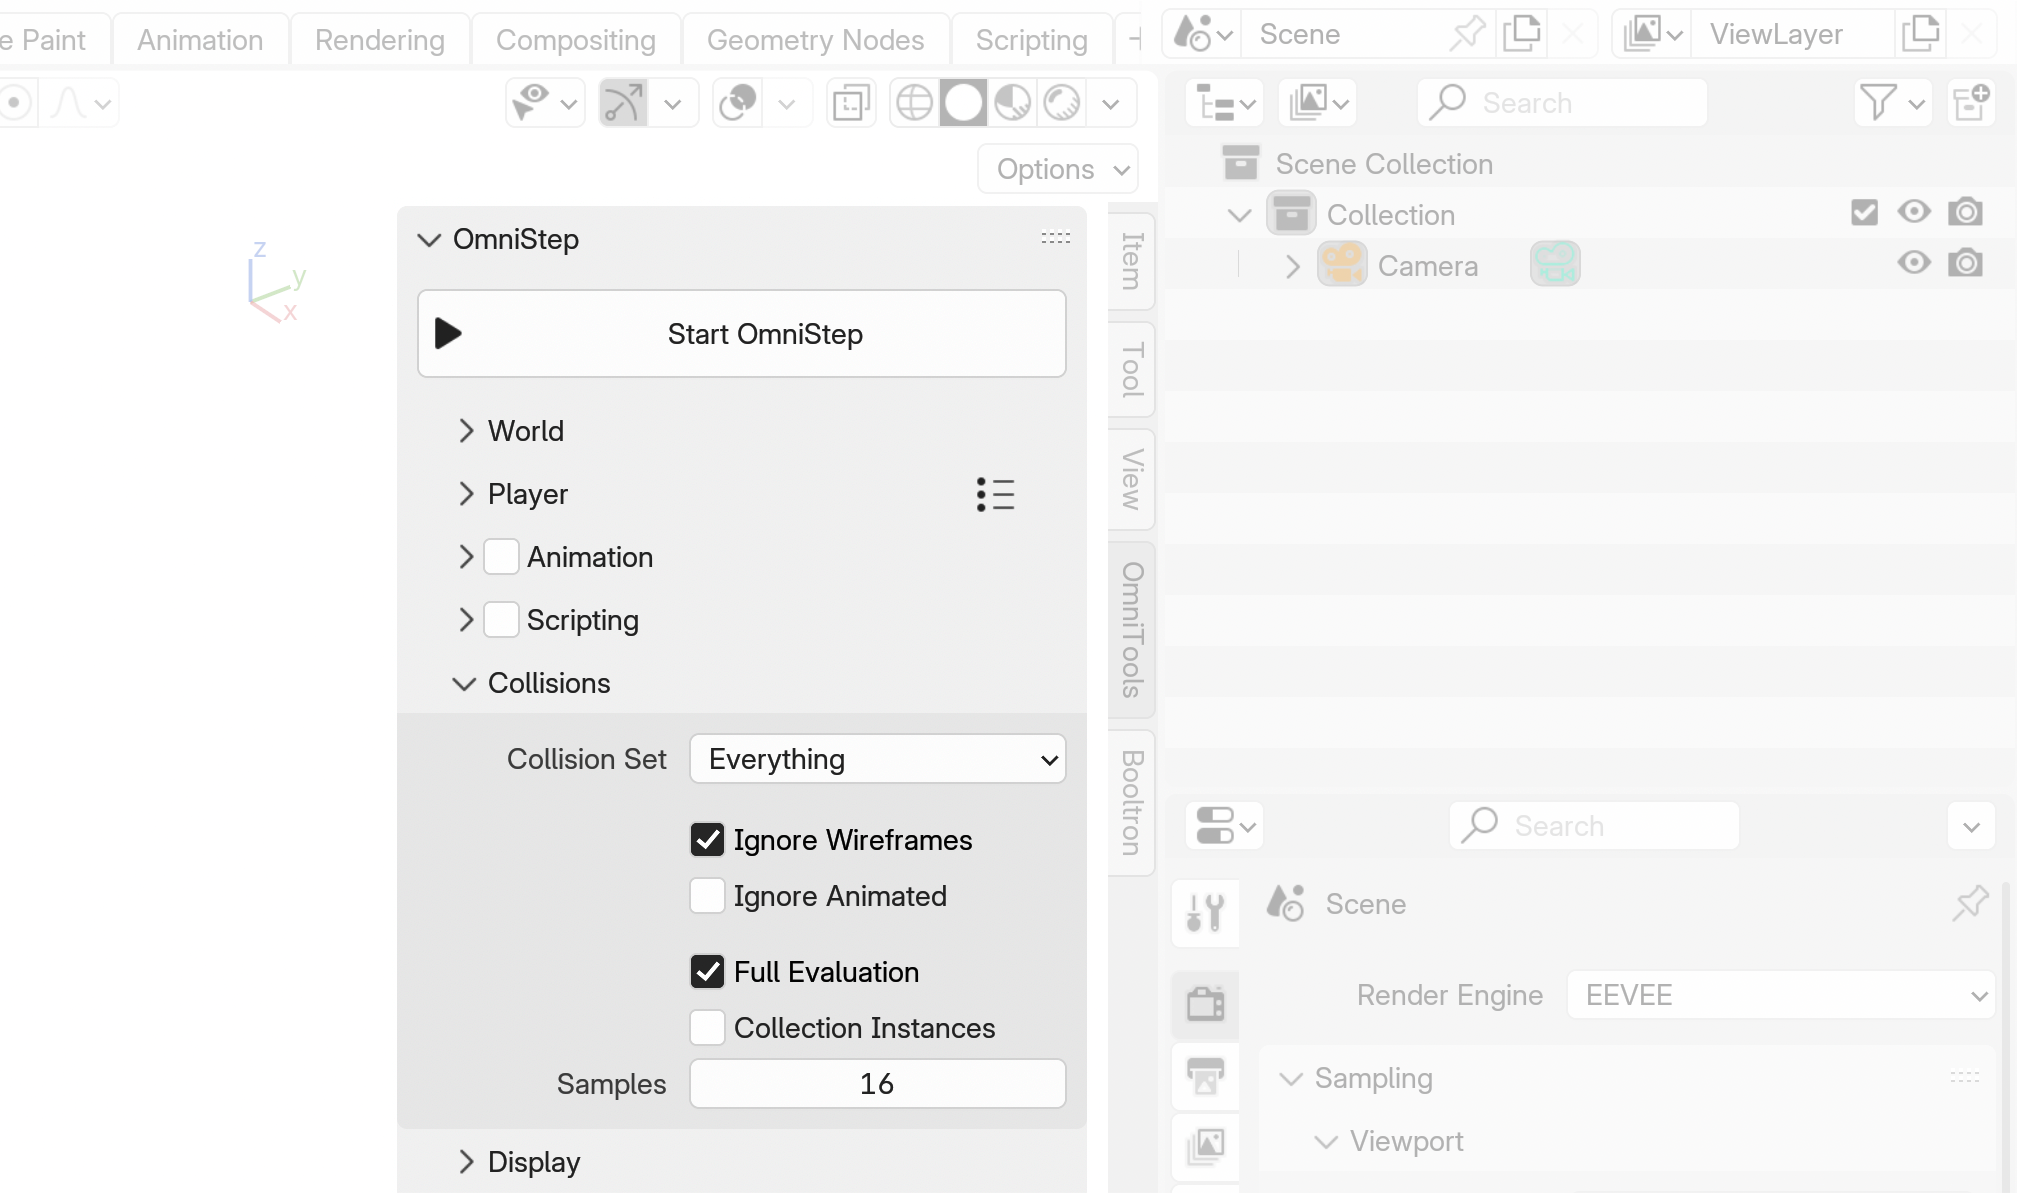Toggle the Collection Instances checkbox
The image size is (2017, 1193).
pyautogui.click(x=707, y=1027)
